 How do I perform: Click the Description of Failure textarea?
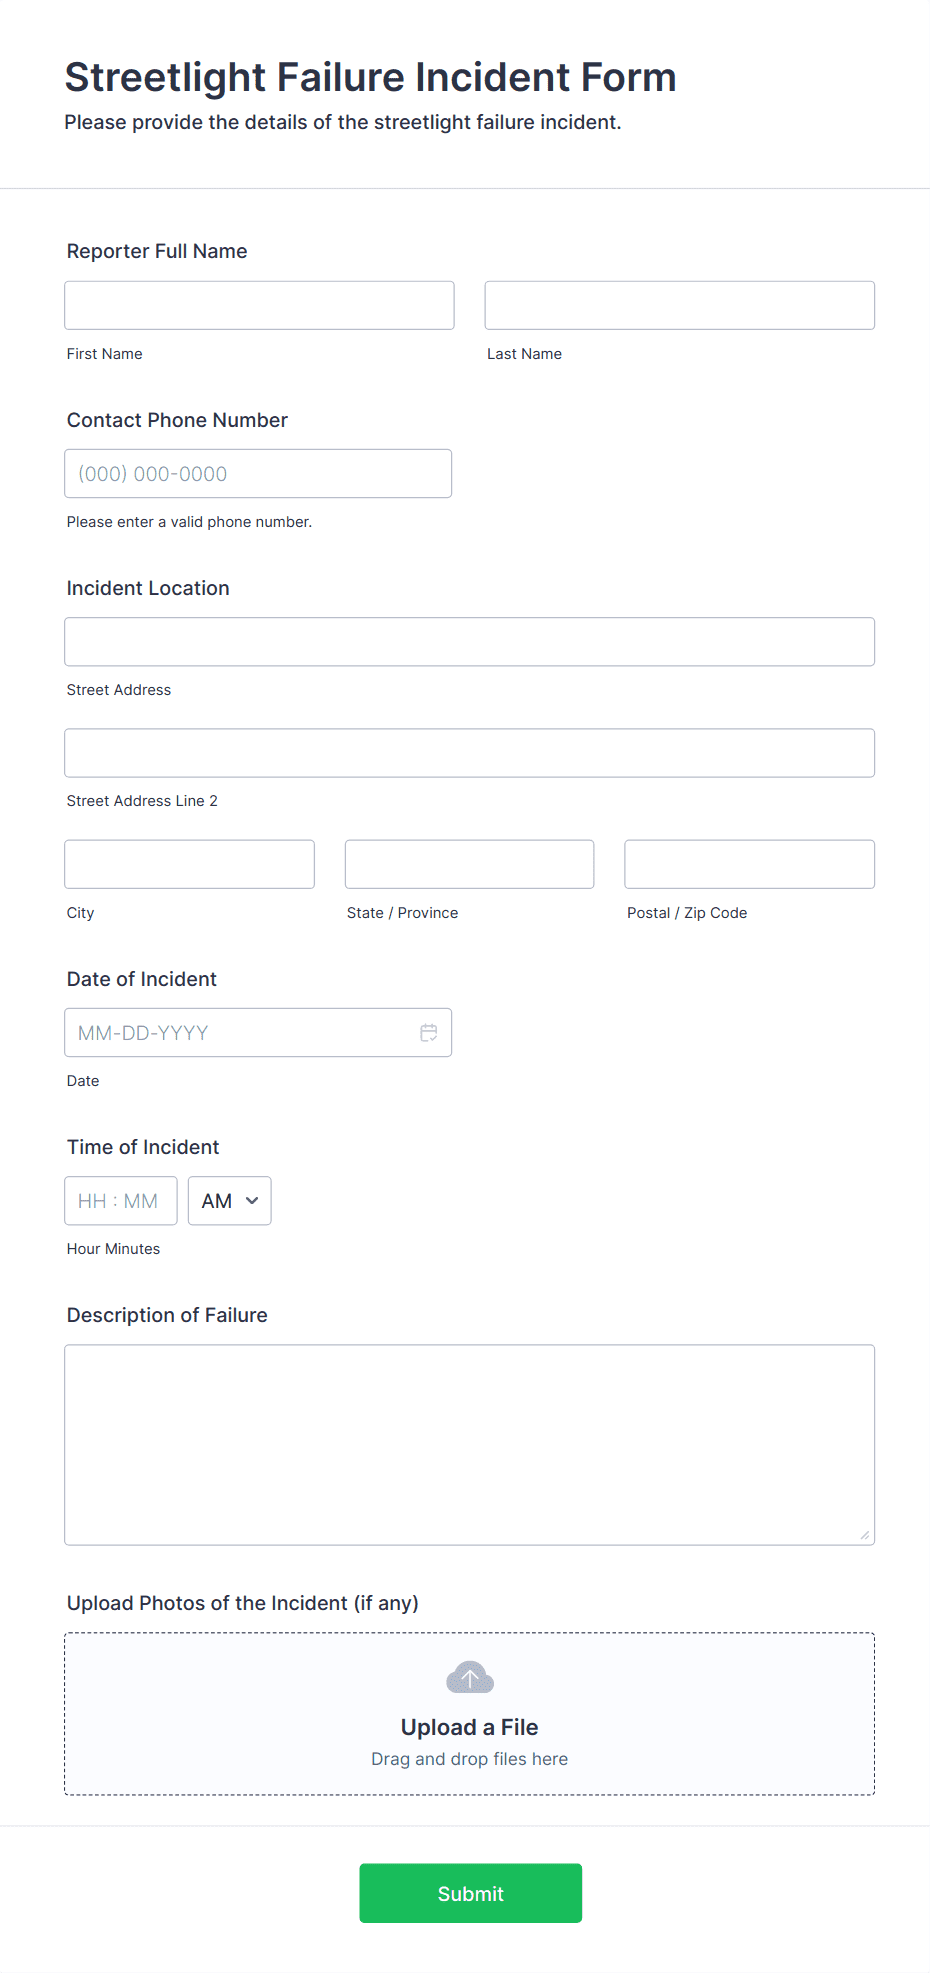point(469,1444)
